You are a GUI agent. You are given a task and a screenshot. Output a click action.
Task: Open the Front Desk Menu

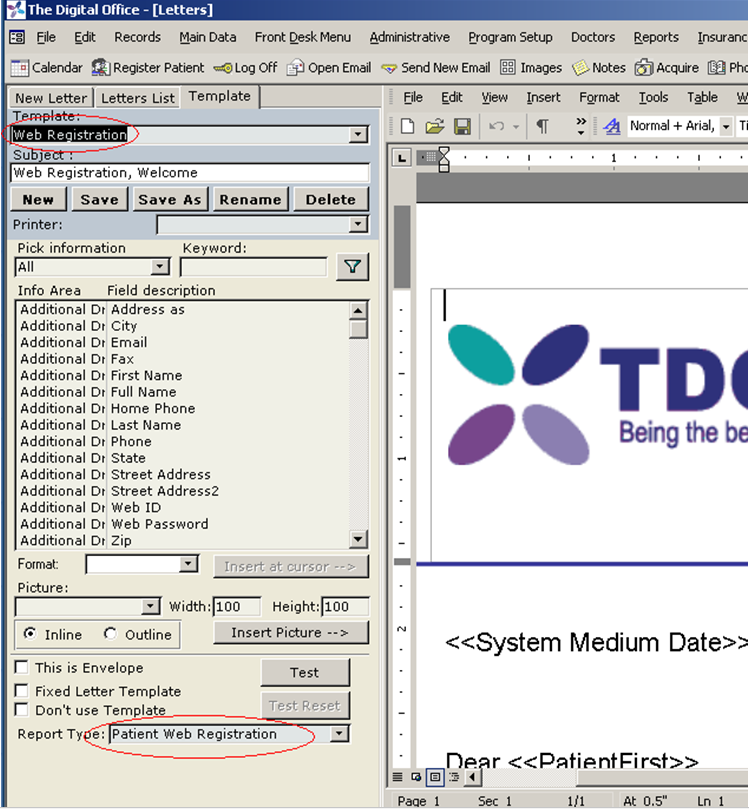tap(302, 37)
